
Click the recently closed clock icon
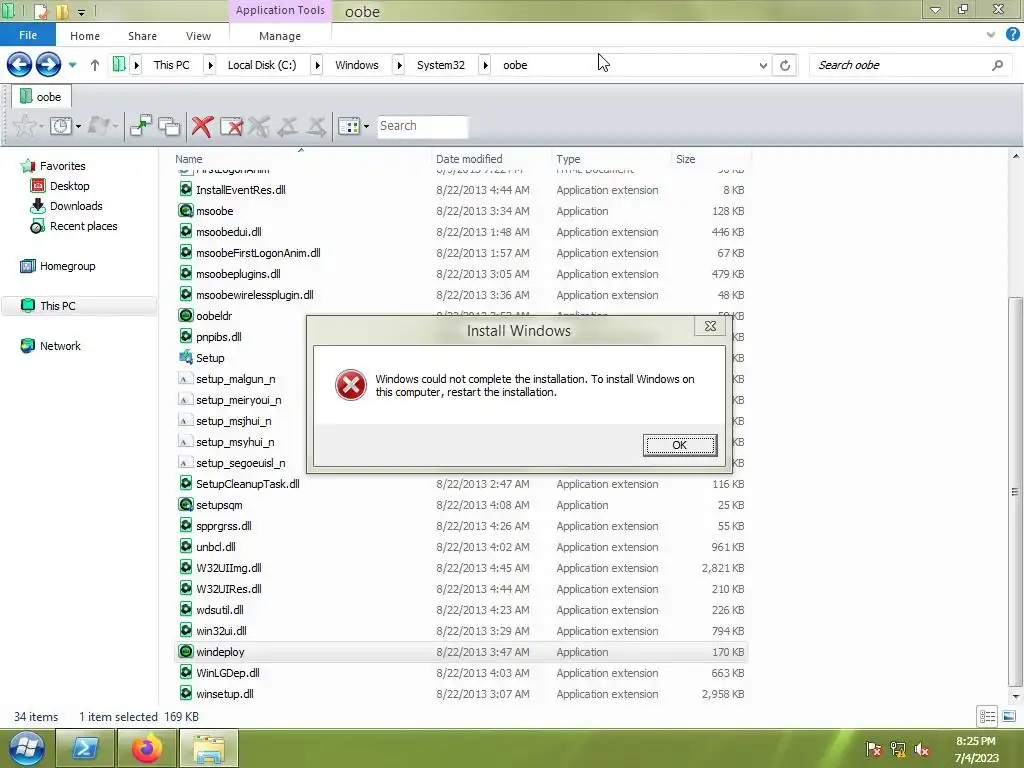coord(61,125)
